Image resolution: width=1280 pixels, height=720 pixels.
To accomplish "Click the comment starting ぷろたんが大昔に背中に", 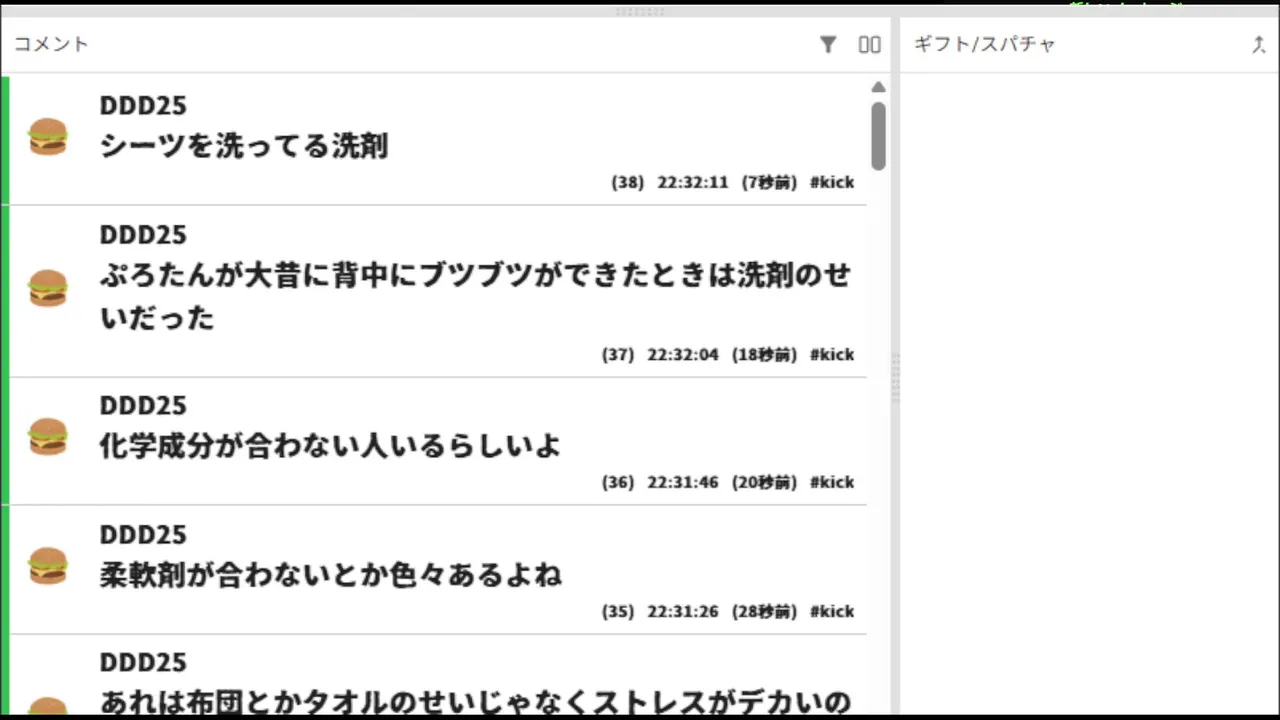I will point(476,296).
